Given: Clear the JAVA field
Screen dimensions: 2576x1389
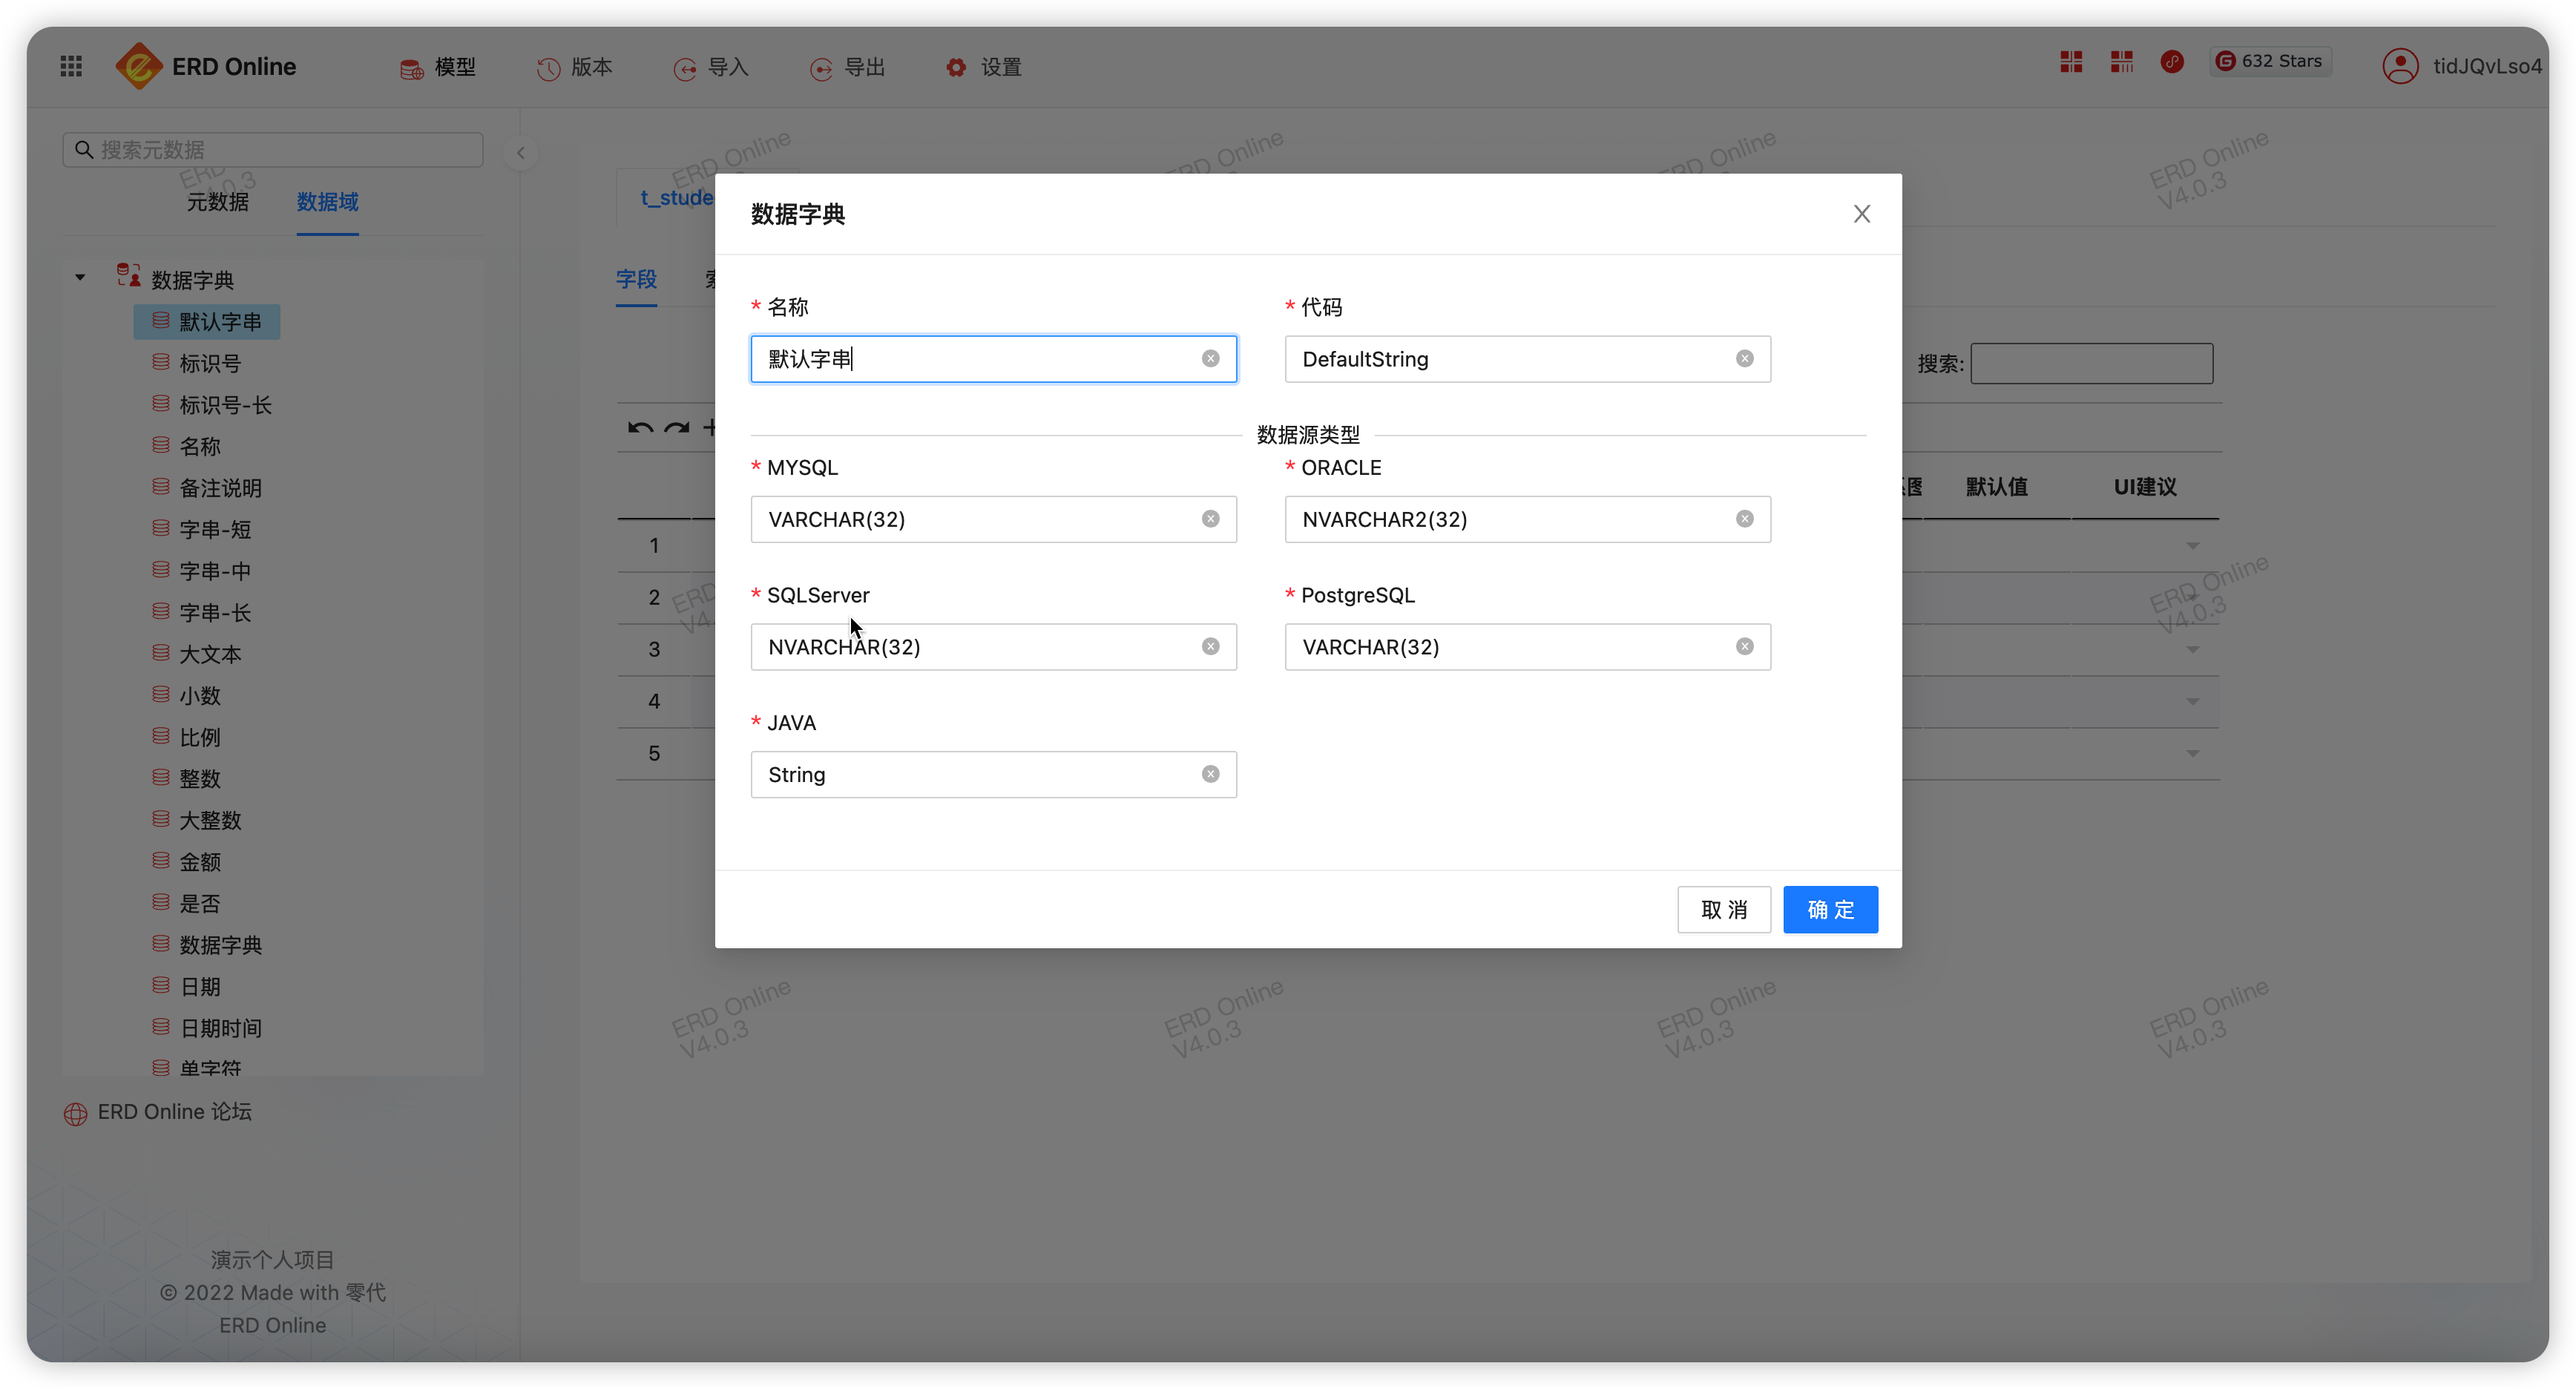Looking at the screenshot, I should (x=1210, y=774).
